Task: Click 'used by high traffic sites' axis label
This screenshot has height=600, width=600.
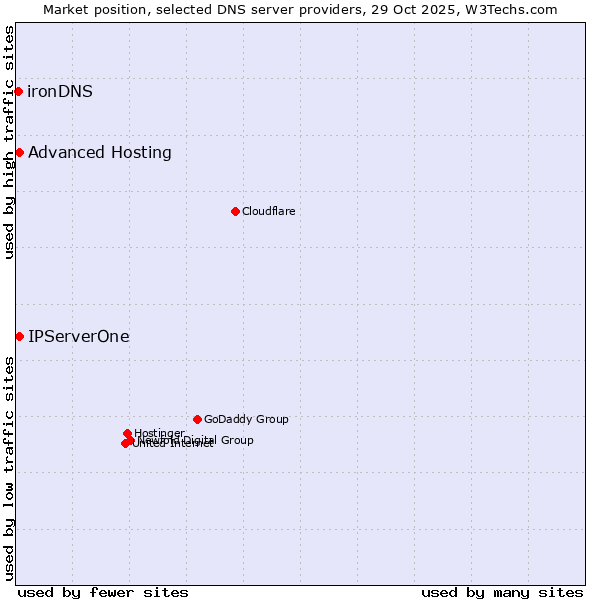Action: click(9, 142)
